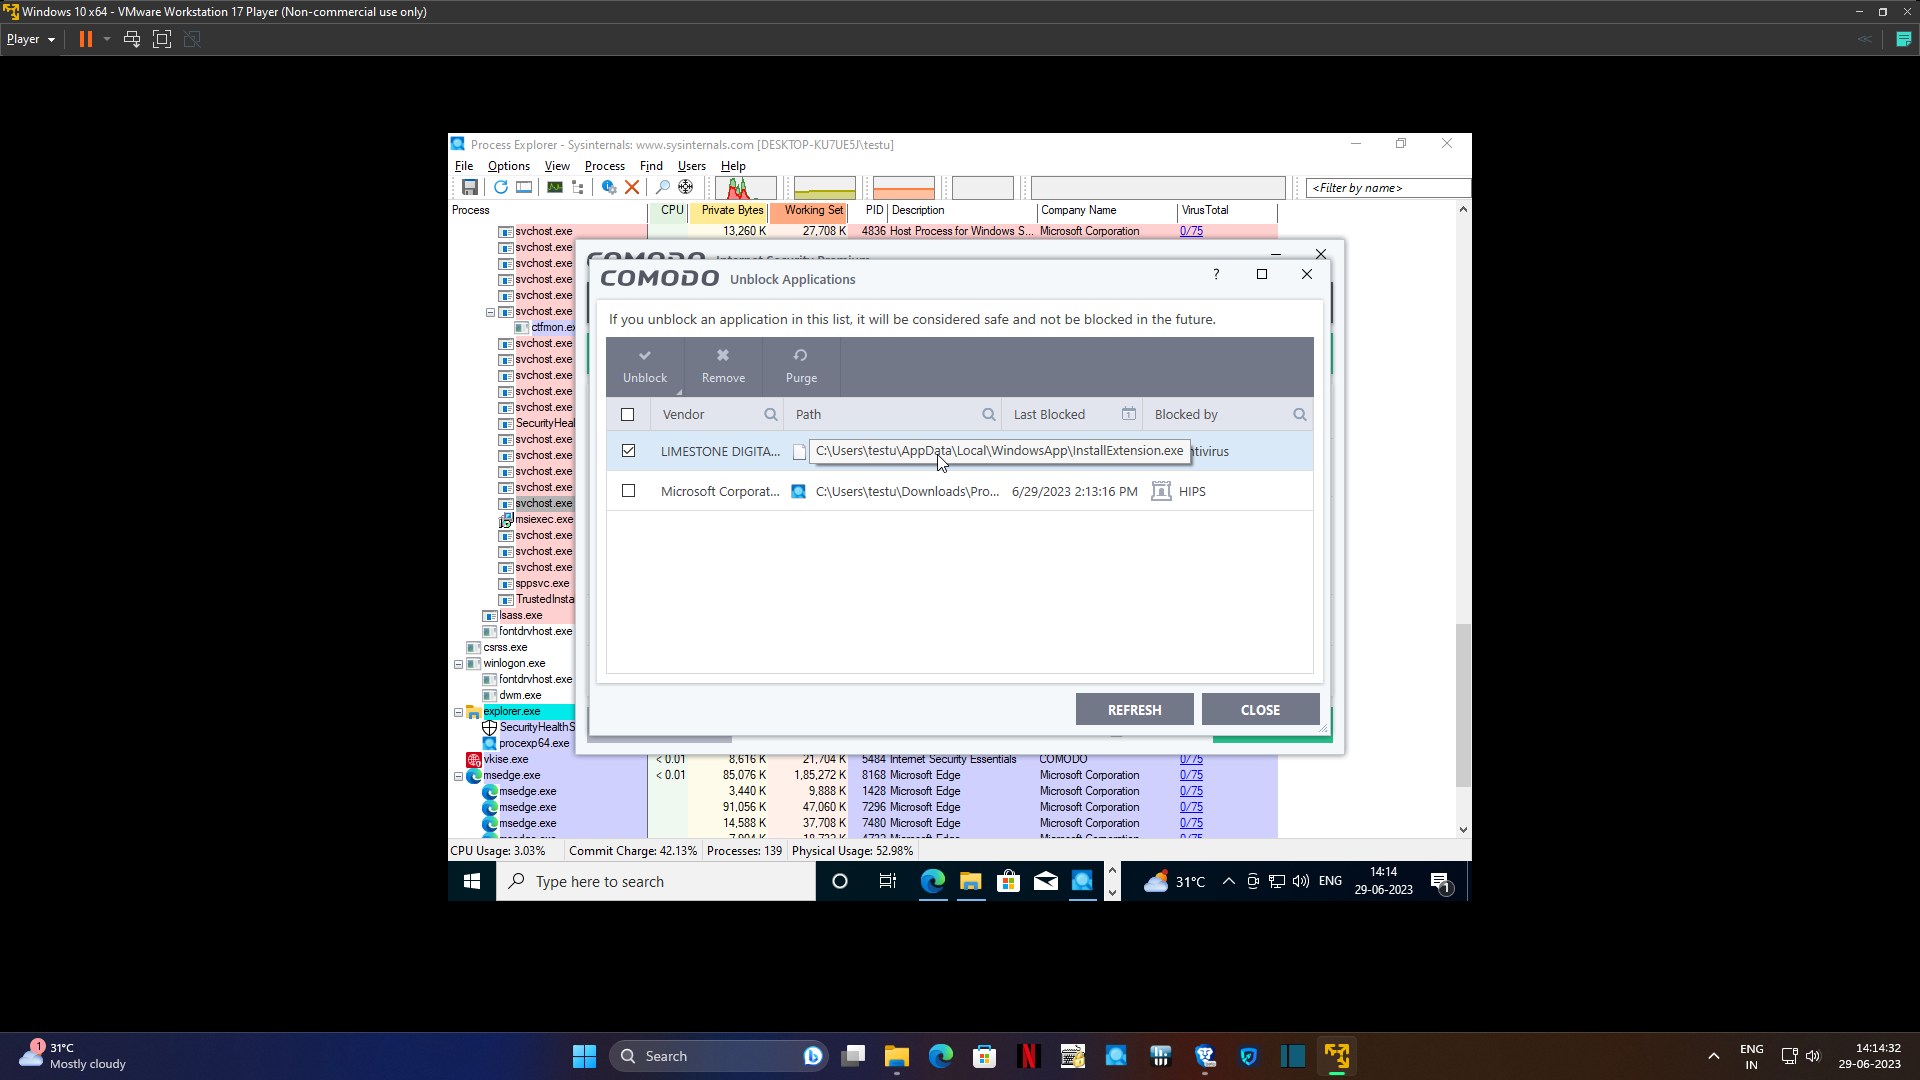The image size is (1920, 1080).
Task: Click the Remove icon in Comodo toolbar
Action: pos(723,365)
